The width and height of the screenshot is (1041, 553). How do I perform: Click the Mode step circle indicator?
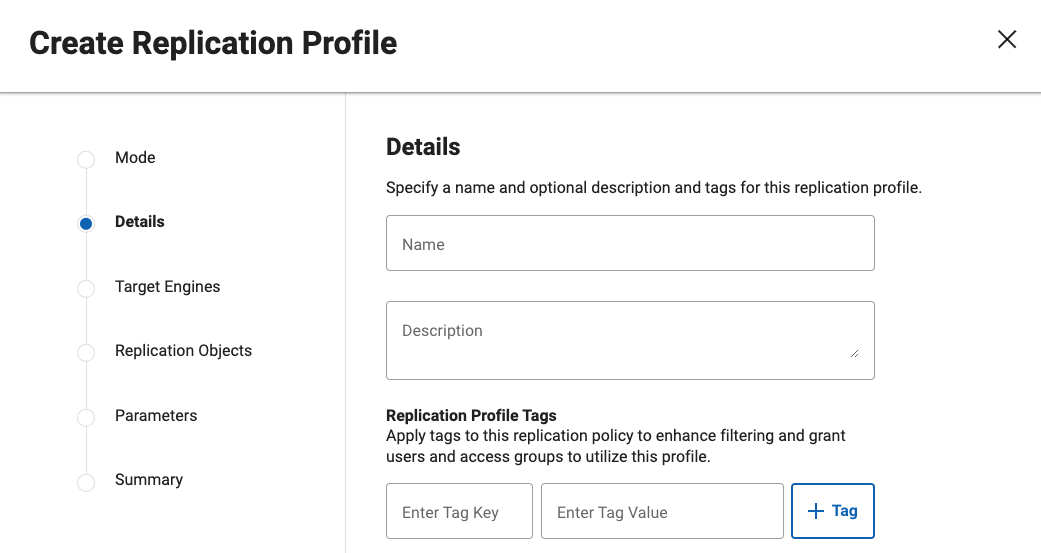pos(86,159)
